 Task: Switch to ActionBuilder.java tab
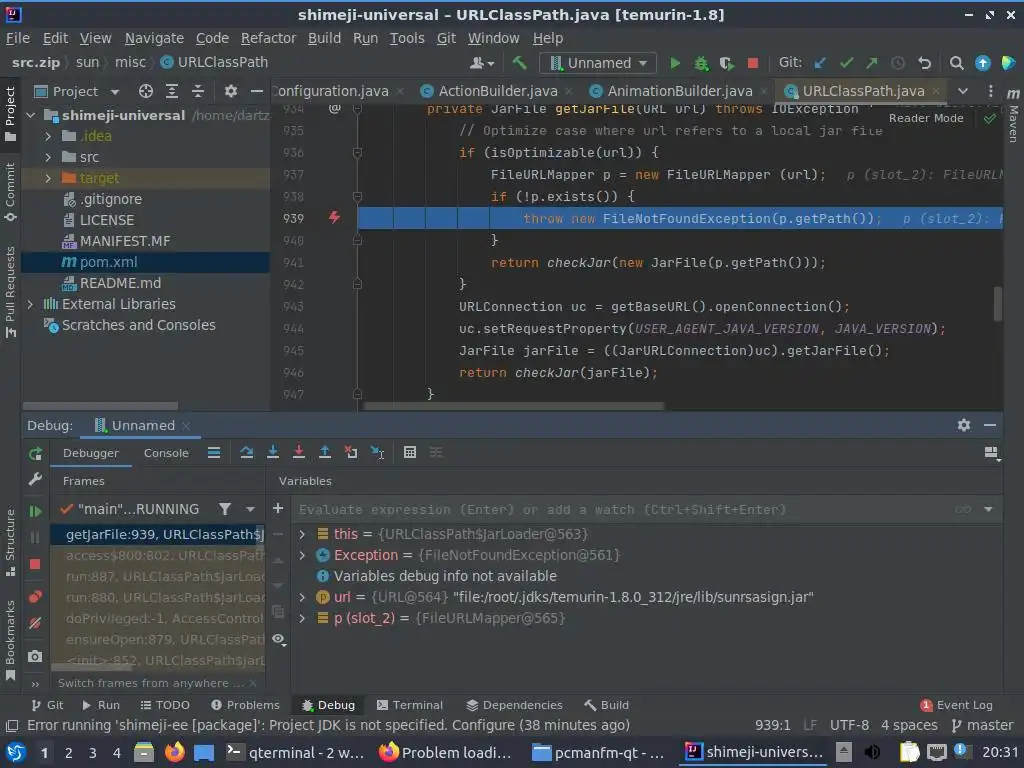pos(497,91)
